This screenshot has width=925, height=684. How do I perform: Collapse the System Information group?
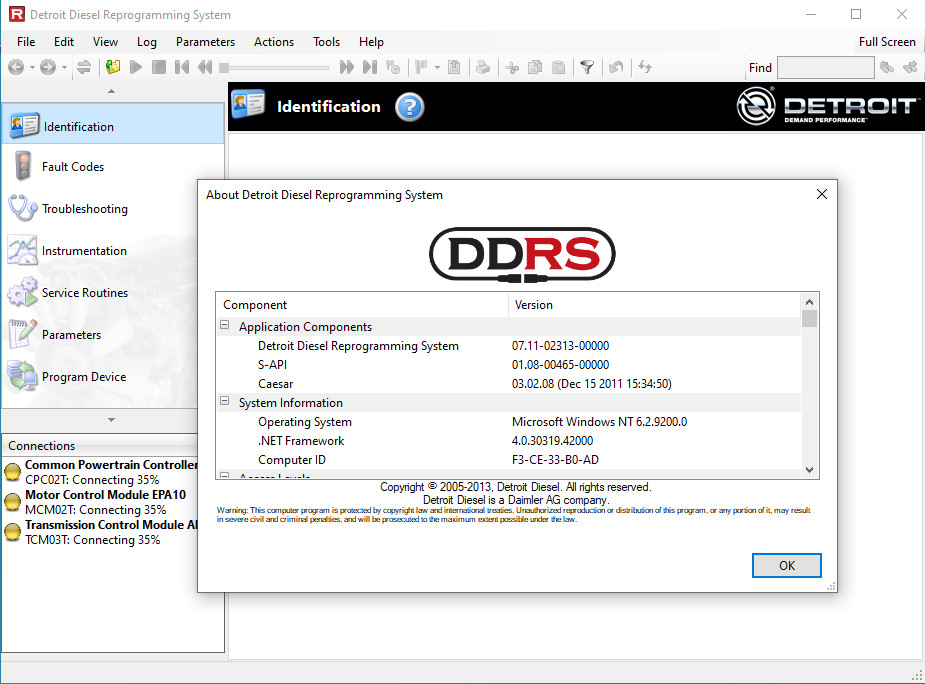click(x=224, y=403)
